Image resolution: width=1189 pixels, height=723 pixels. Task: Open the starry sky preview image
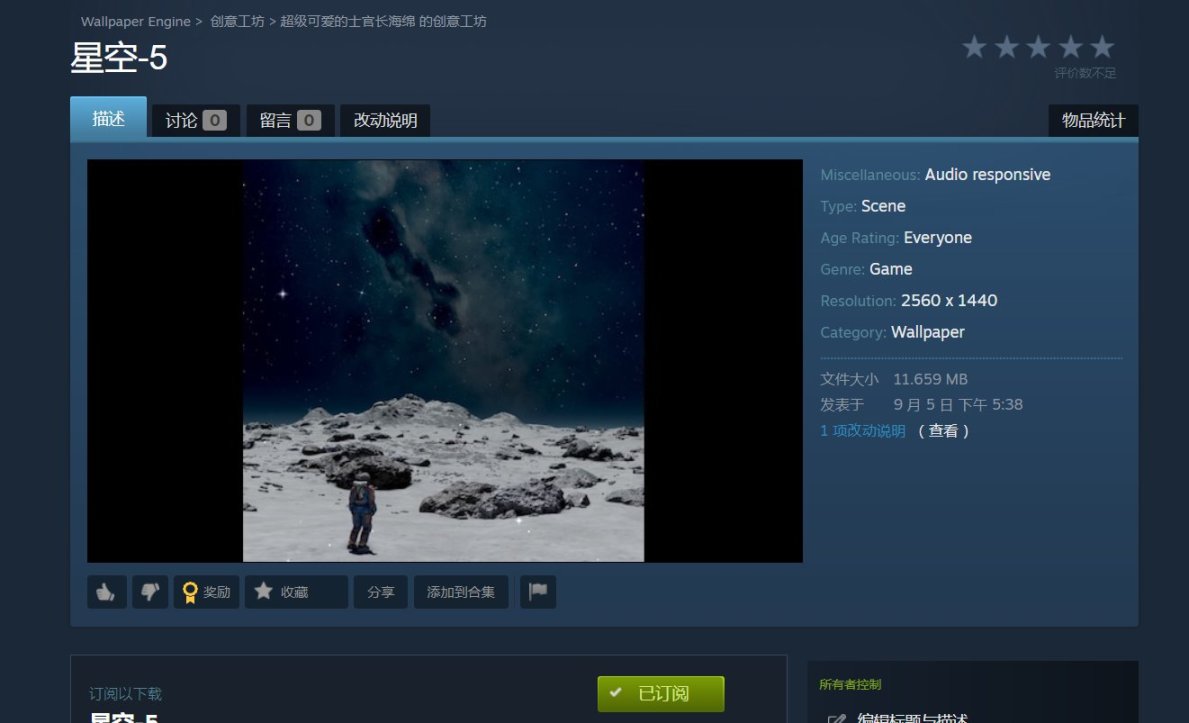(x=444, y=360)
